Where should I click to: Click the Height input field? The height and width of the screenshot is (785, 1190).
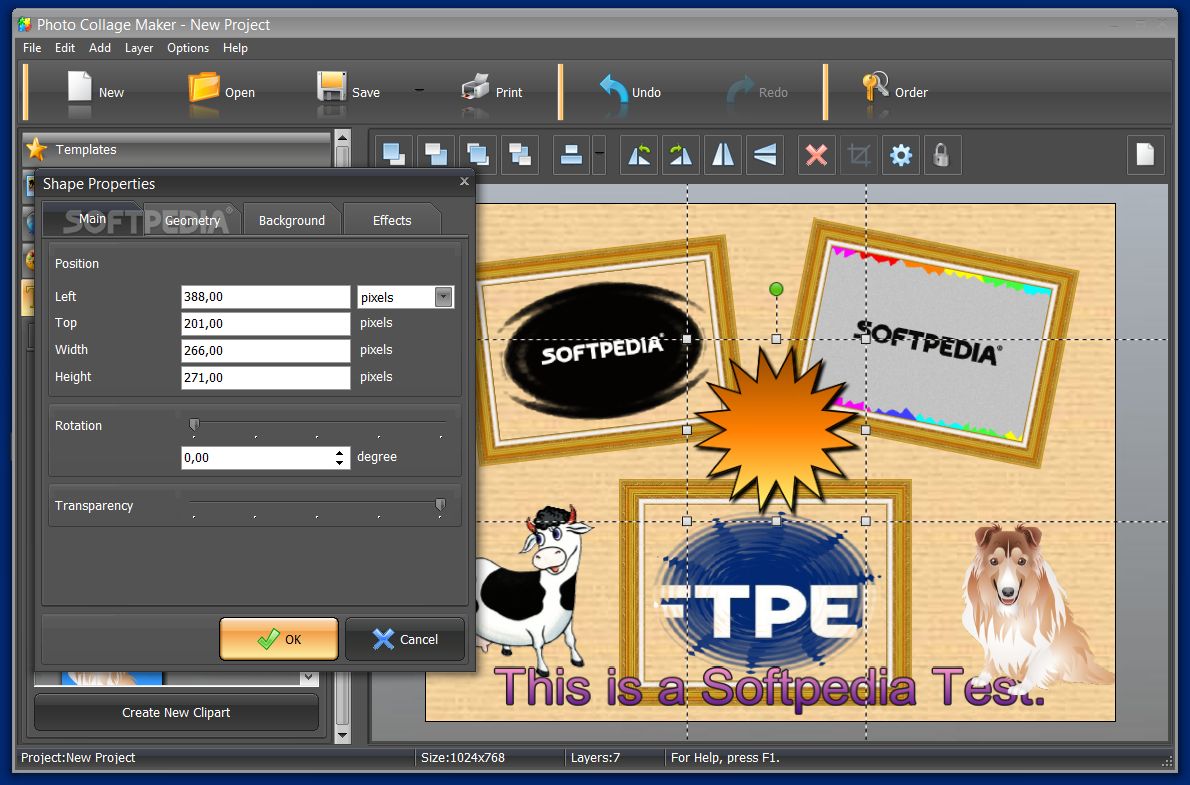pos(266,377)
